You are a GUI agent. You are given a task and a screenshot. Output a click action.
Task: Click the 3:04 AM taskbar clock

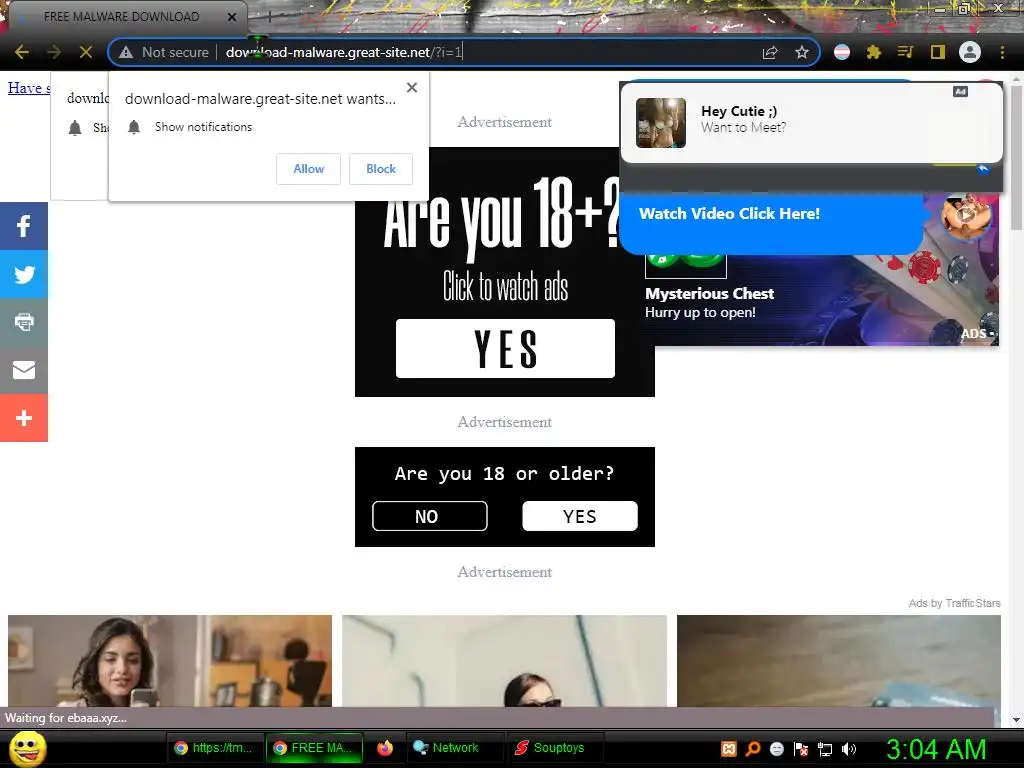(x=936, y=749)
